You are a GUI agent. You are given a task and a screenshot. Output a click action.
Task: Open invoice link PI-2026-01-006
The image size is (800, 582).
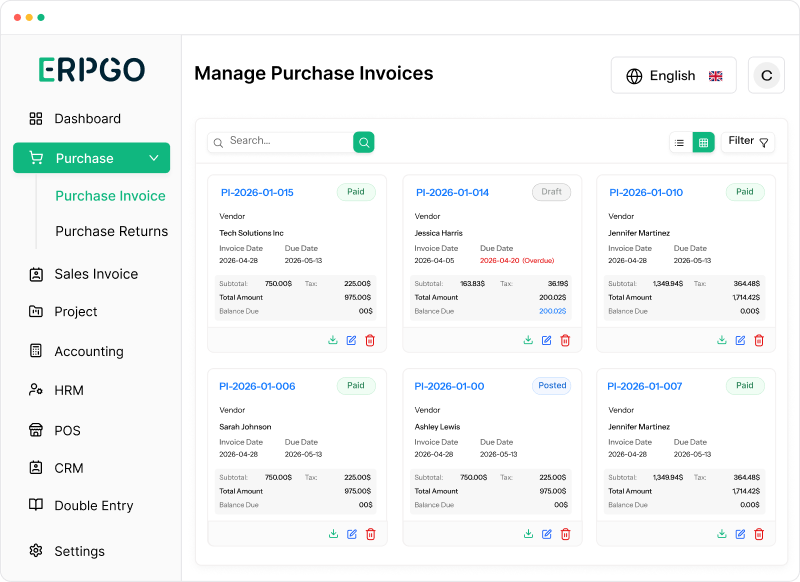coord(257,386)
